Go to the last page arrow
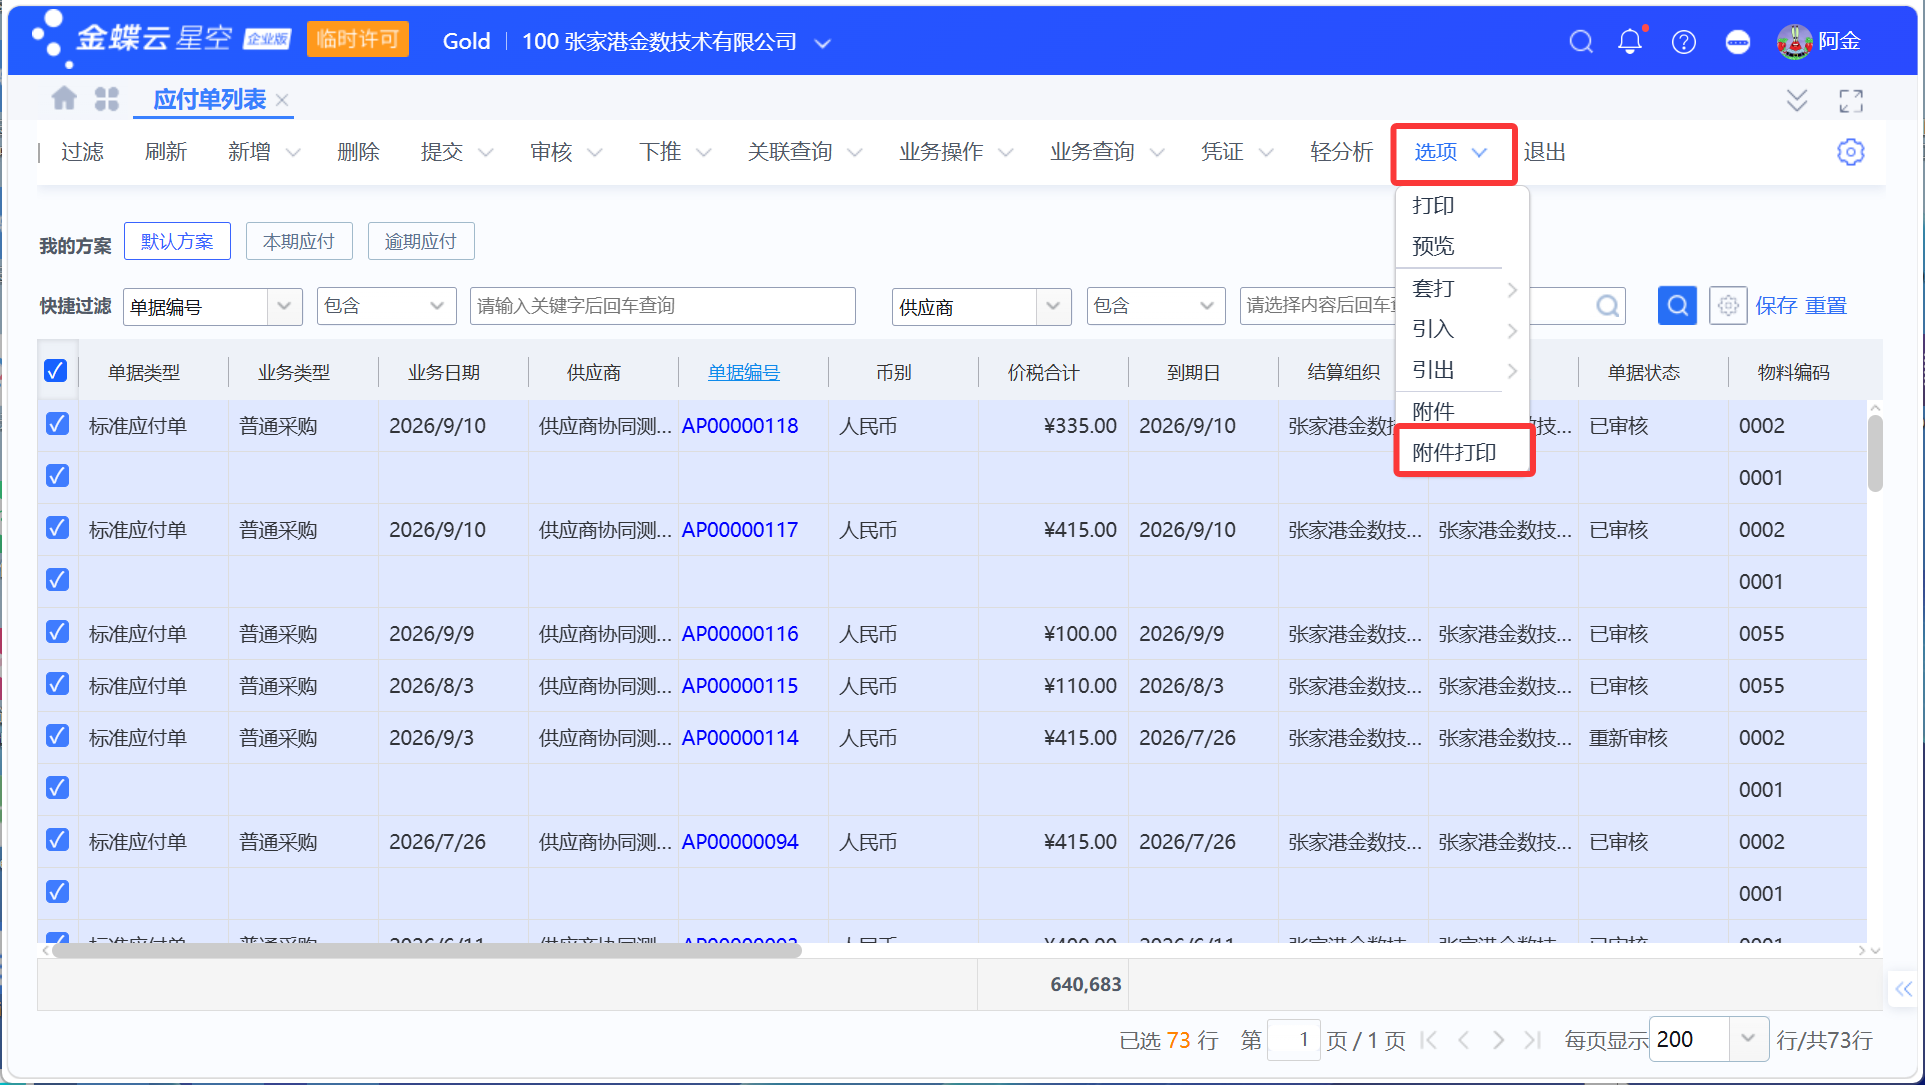Screen dimensions: 1925x1085 [x=1532, y=1040]
